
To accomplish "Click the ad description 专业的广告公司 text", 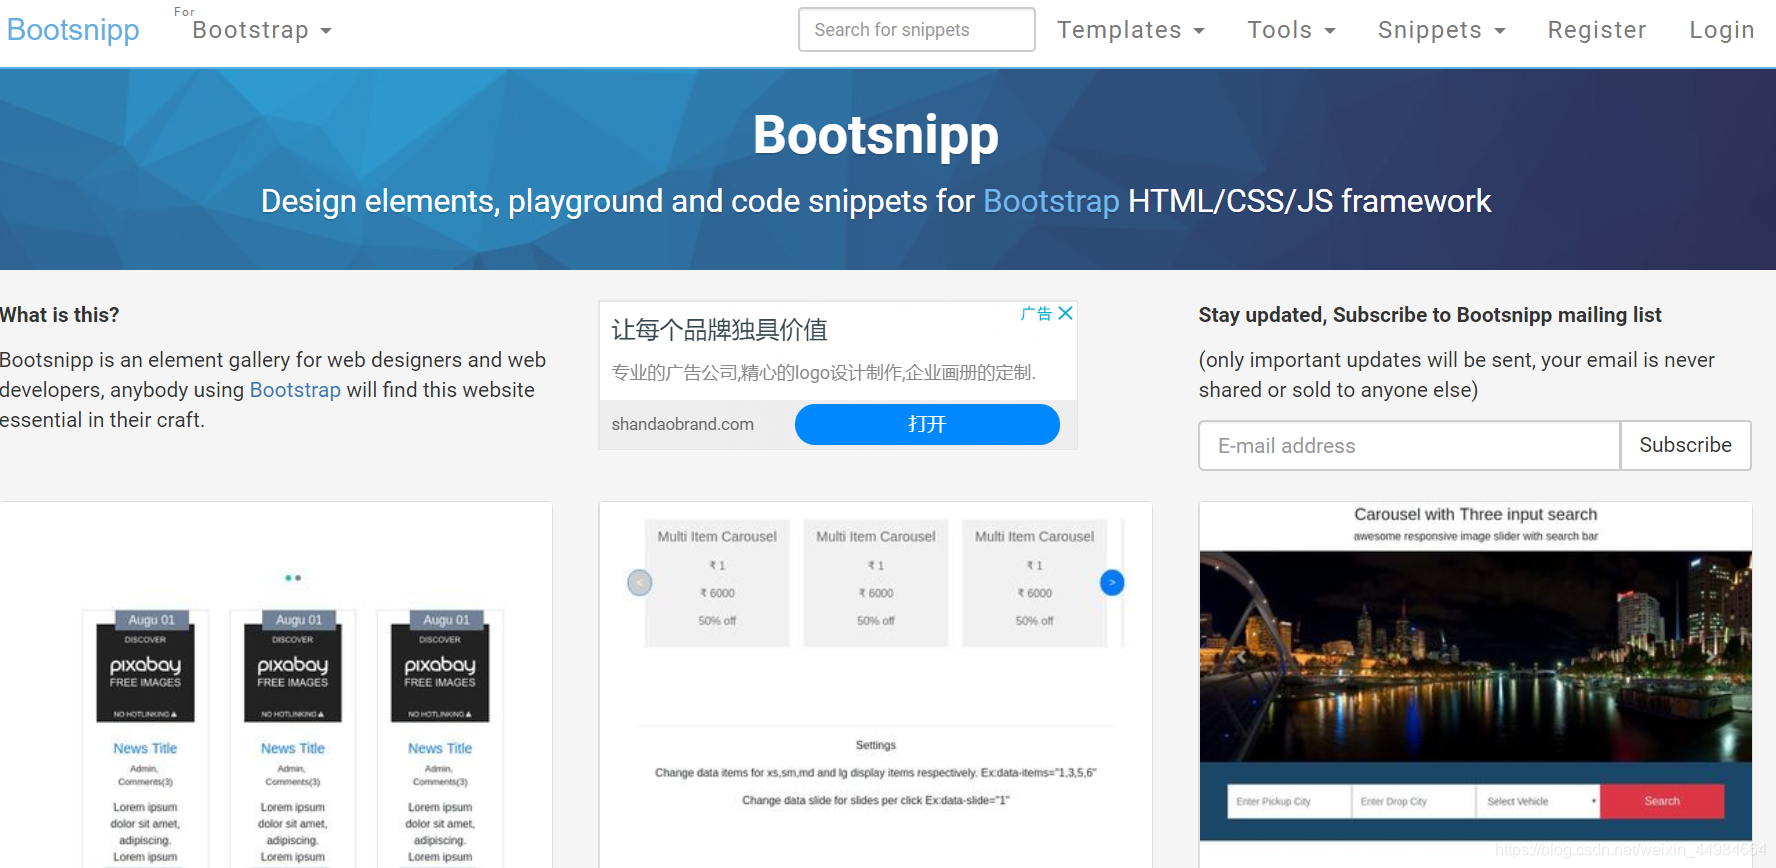I will pyautogui.click(x=824, y=373).
